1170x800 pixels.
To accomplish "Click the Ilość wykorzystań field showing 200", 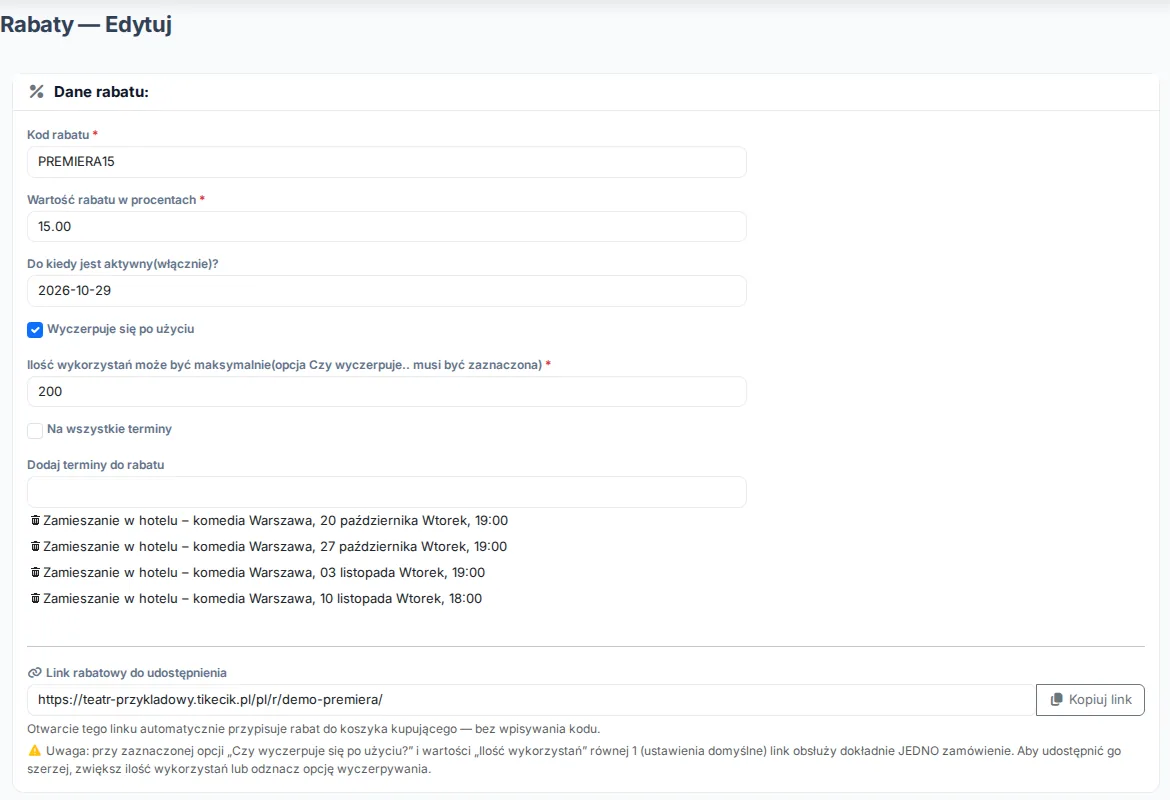I will click(x=387, y=392).
